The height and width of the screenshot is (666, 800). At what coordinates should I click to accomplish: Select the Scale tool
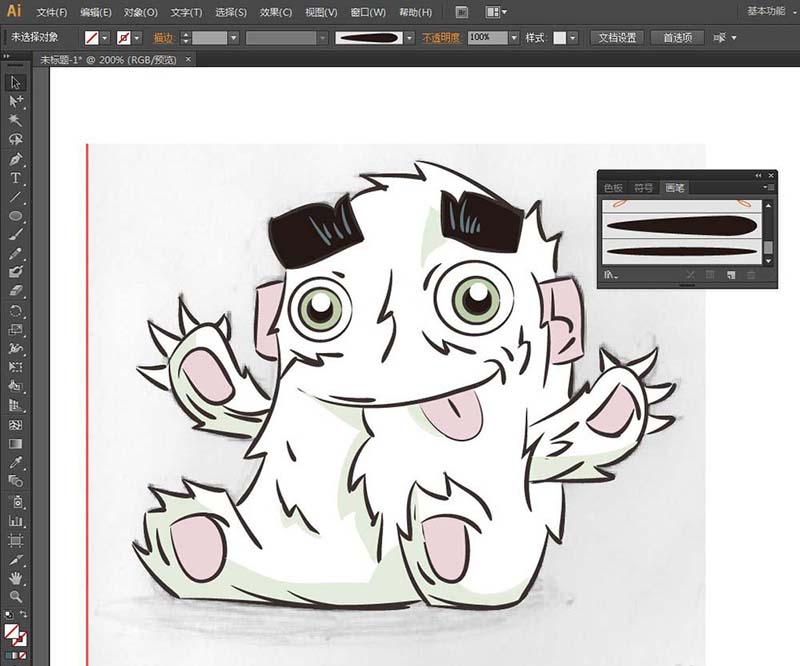pyautogui.click(x=15, y=330)
